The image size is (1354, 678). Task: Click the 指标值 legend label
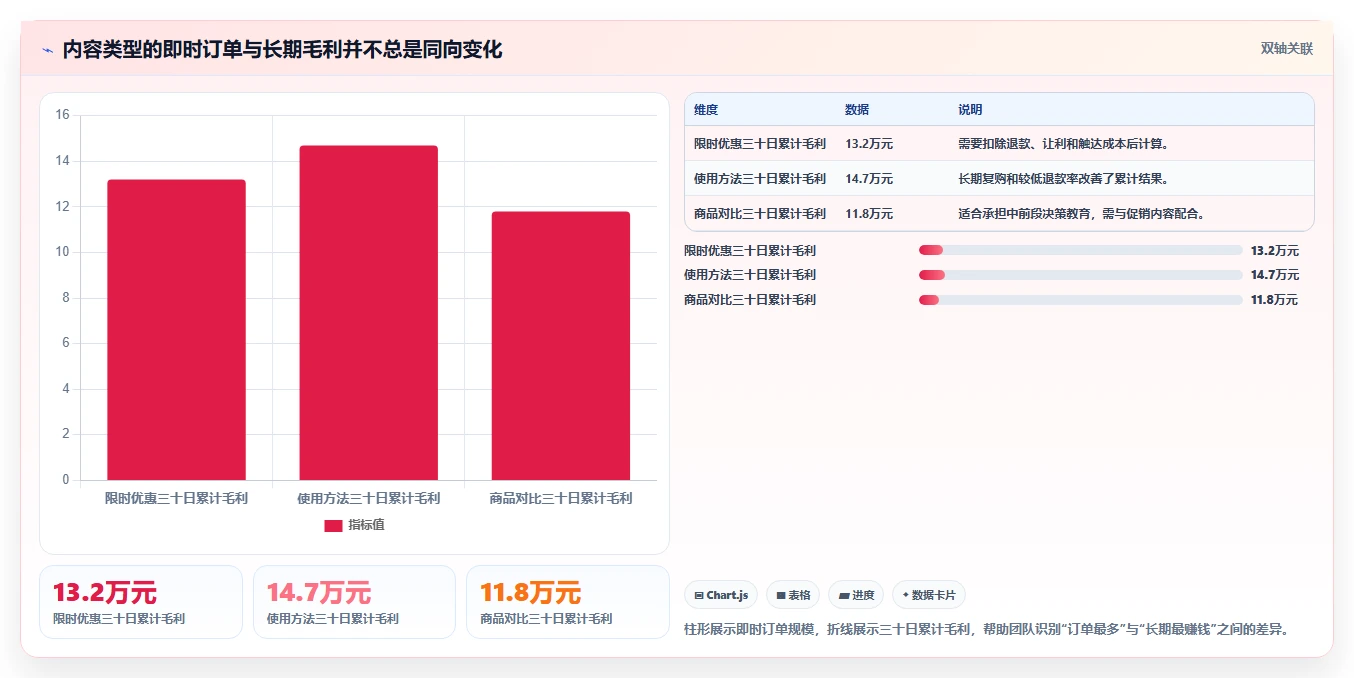point(366,525)
